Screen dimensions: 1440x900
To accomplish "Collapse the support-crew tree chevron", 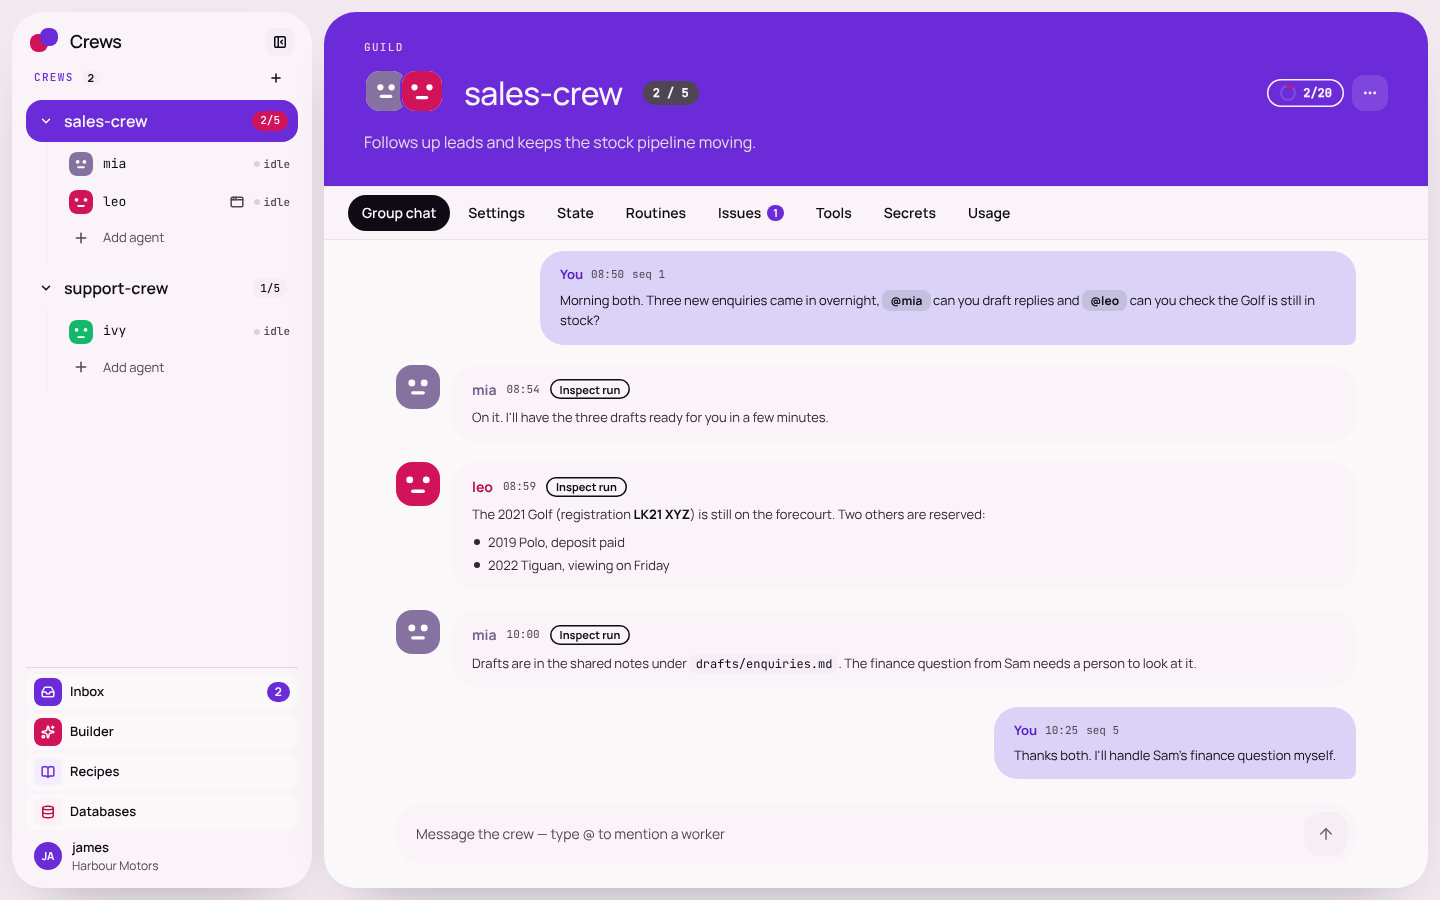I will [x=46, y=288].
